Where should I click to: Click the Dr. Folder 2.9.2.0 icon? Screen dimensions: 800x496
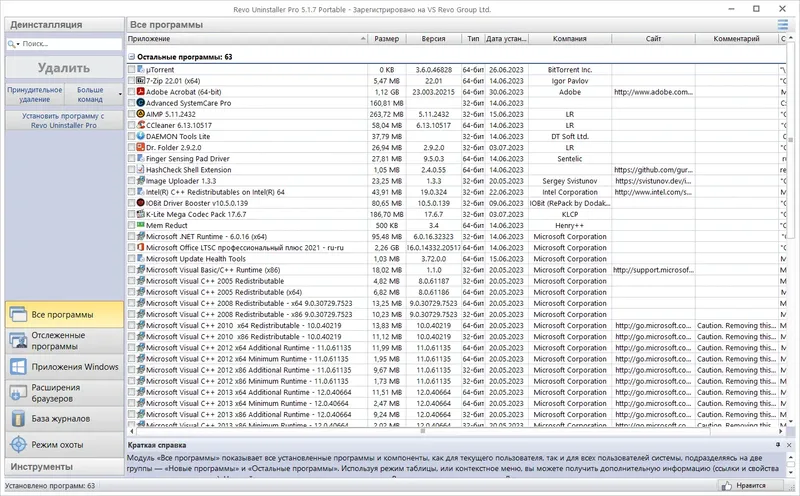[141, 147]
